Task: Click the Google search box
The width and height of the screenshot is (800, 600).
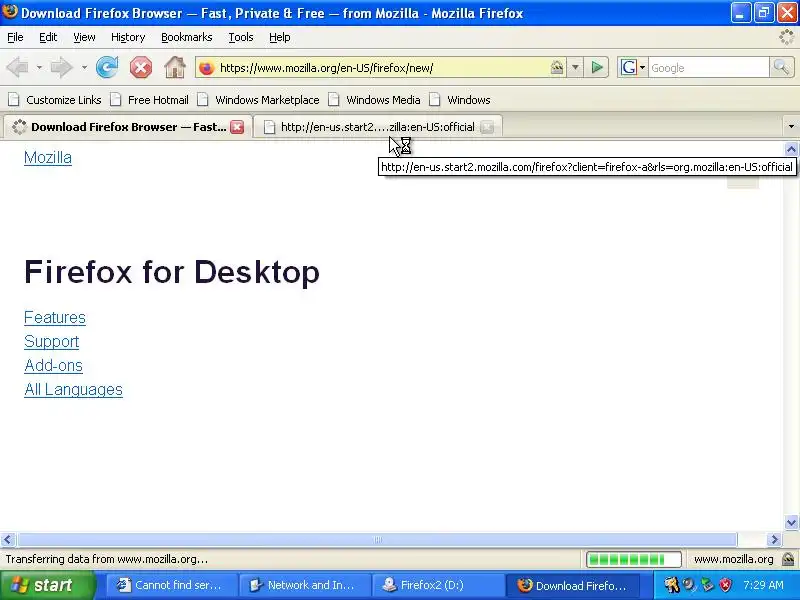Action: [x=709, y=67]
